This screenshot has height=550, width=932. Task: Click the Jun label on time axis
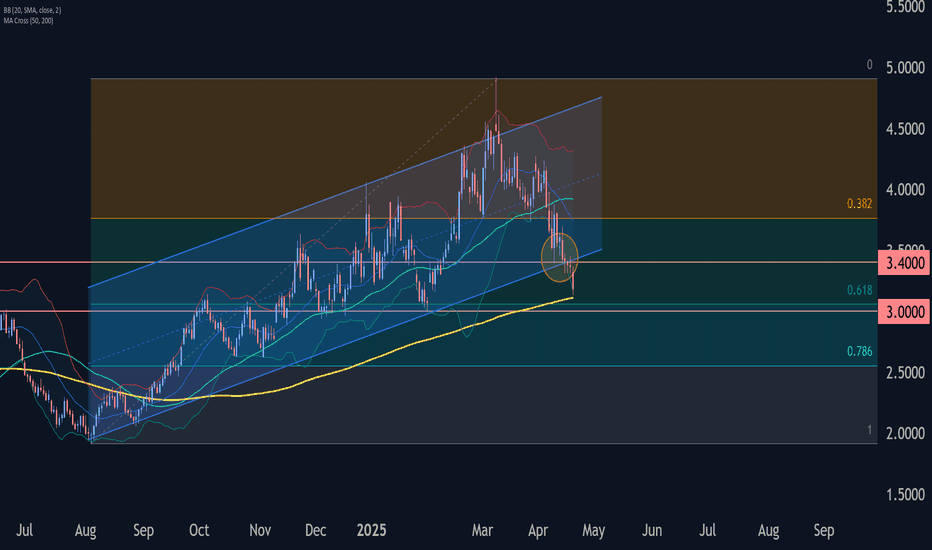(x=652, y=530)
